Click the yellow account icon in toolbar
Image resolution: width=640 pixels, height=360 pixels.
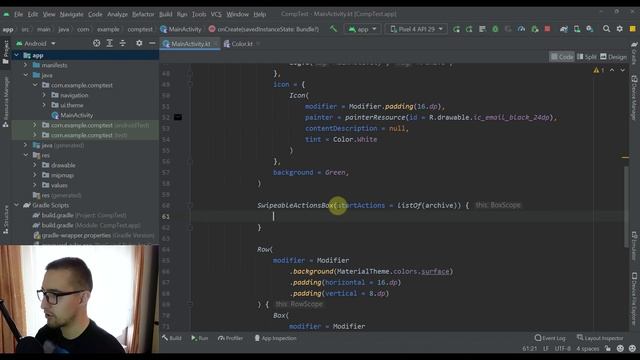pos(633,29)
